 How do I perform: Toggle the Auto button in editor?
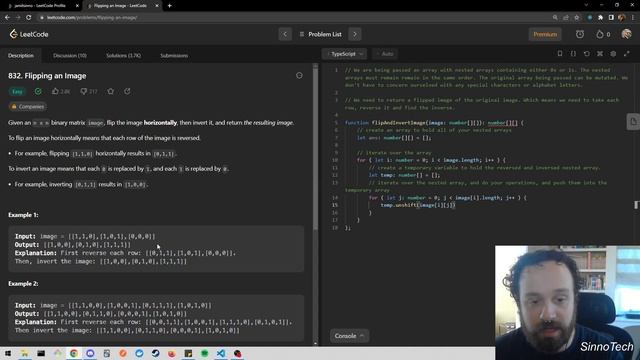point(385,54)
